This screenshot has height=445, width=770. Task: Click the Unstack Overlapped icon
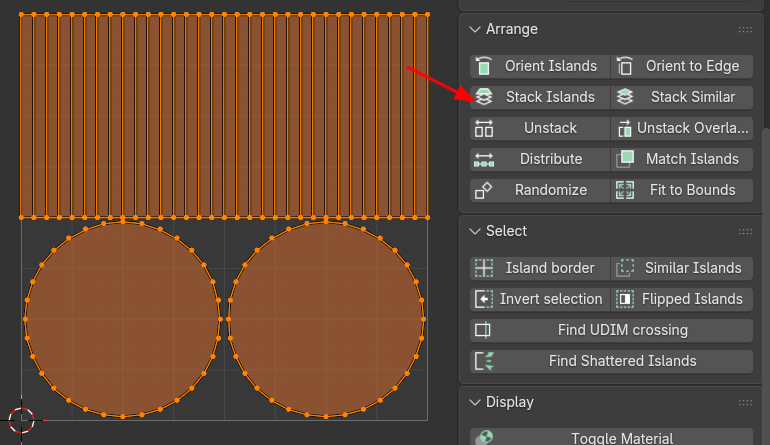point(625,128)
